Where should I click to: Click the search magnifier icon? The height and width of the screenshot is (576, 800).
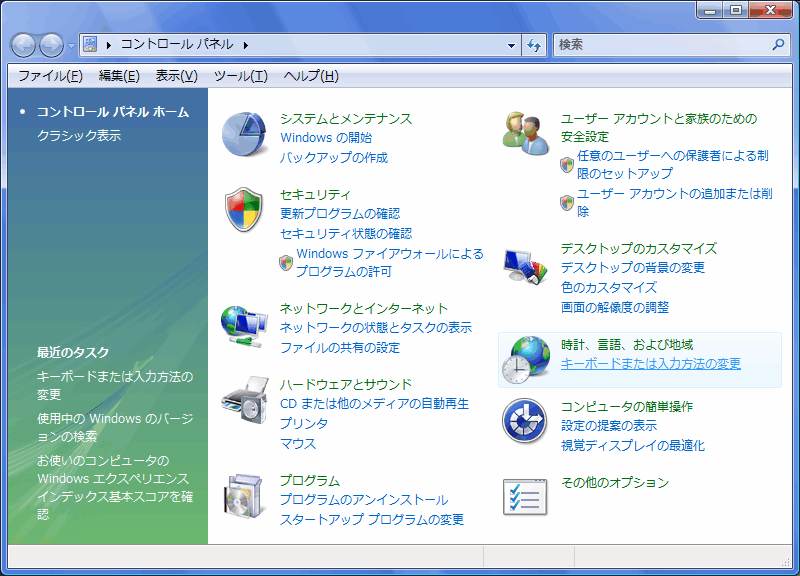point(778,45)
